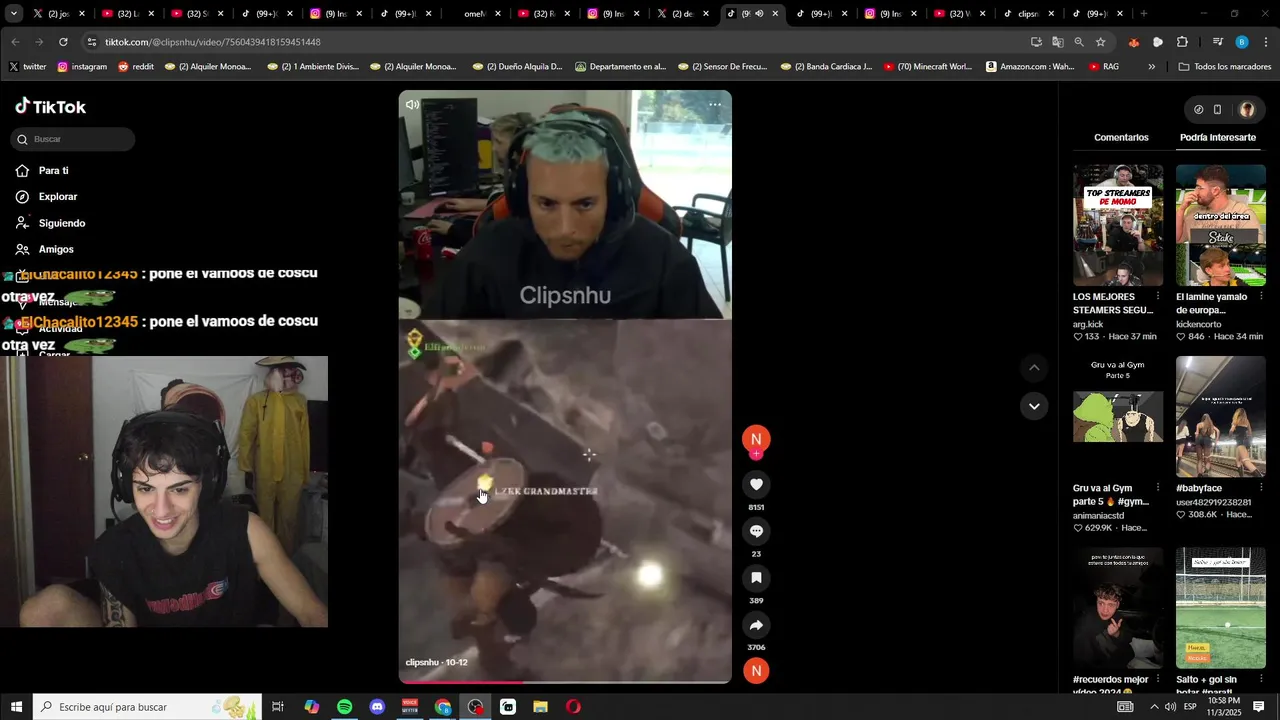
Task: Reload the page with refresh icon
Action: click(x=63, y=42)
